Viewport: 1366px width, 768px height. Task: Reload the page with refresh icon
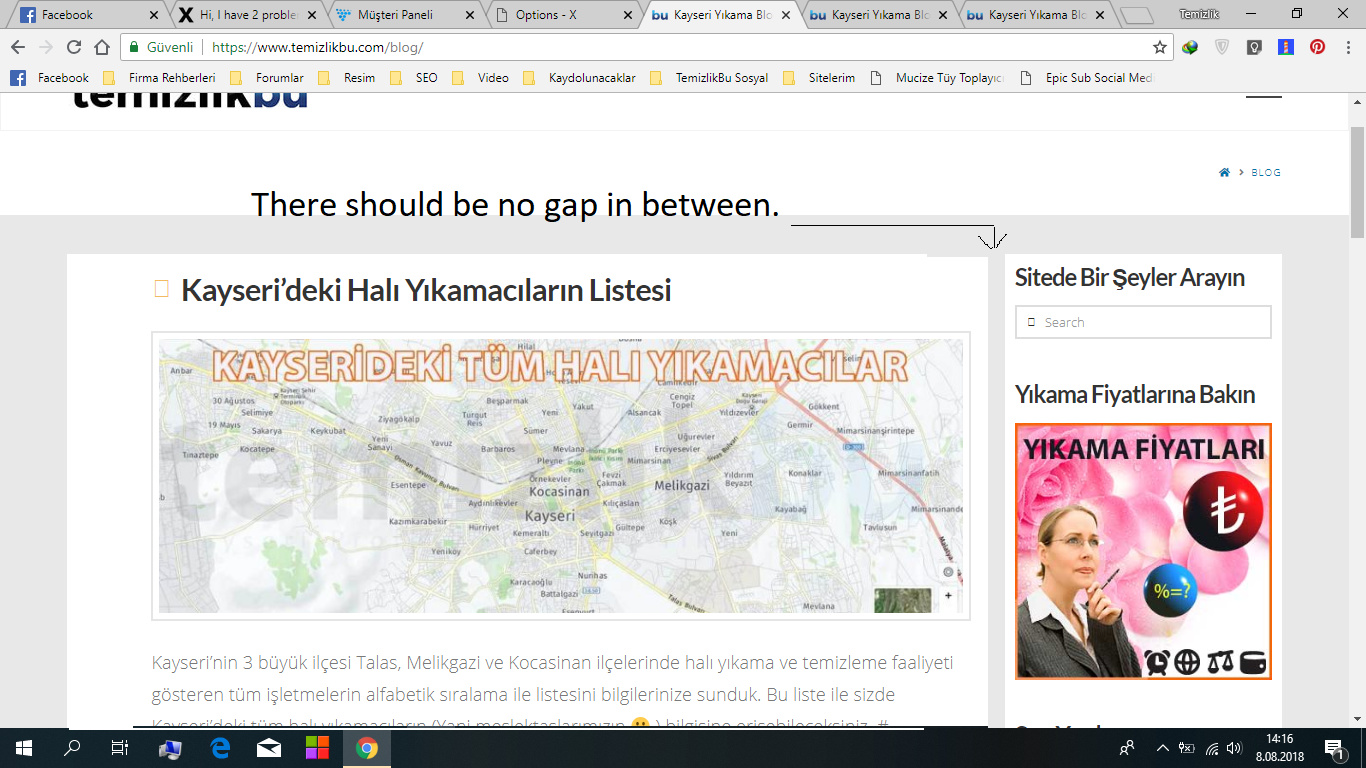tap(74, 47)
